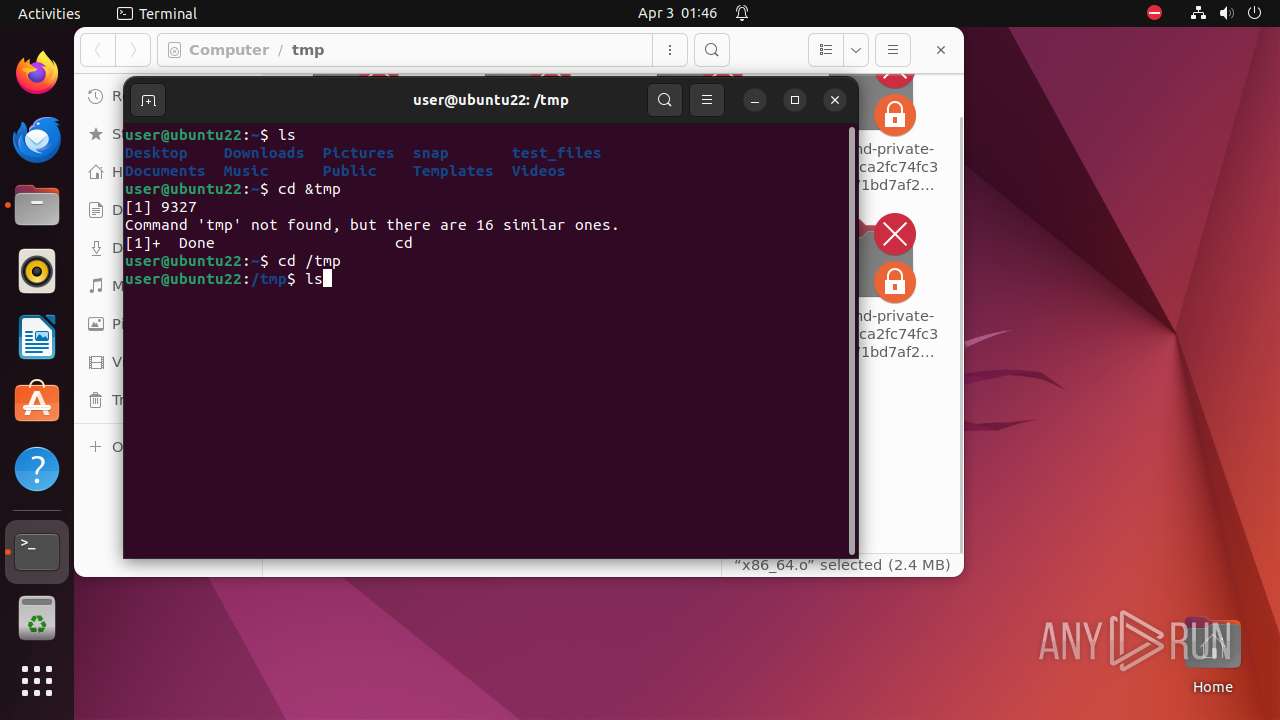Click terminal title 'user@ubuntu22: /tmp'
Viewport: 1280px width, 720px height.
tap(491, 100)
